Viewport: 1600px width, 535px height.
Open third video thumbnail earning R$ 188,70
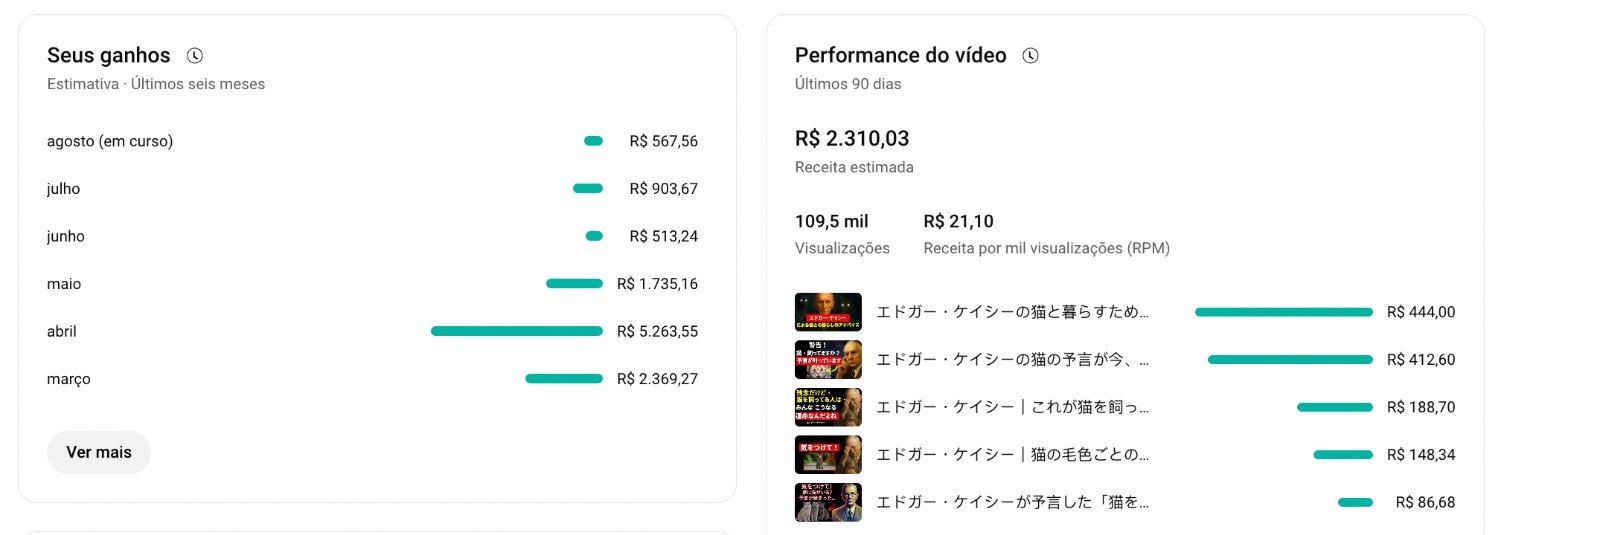click(x=828, y=407)
